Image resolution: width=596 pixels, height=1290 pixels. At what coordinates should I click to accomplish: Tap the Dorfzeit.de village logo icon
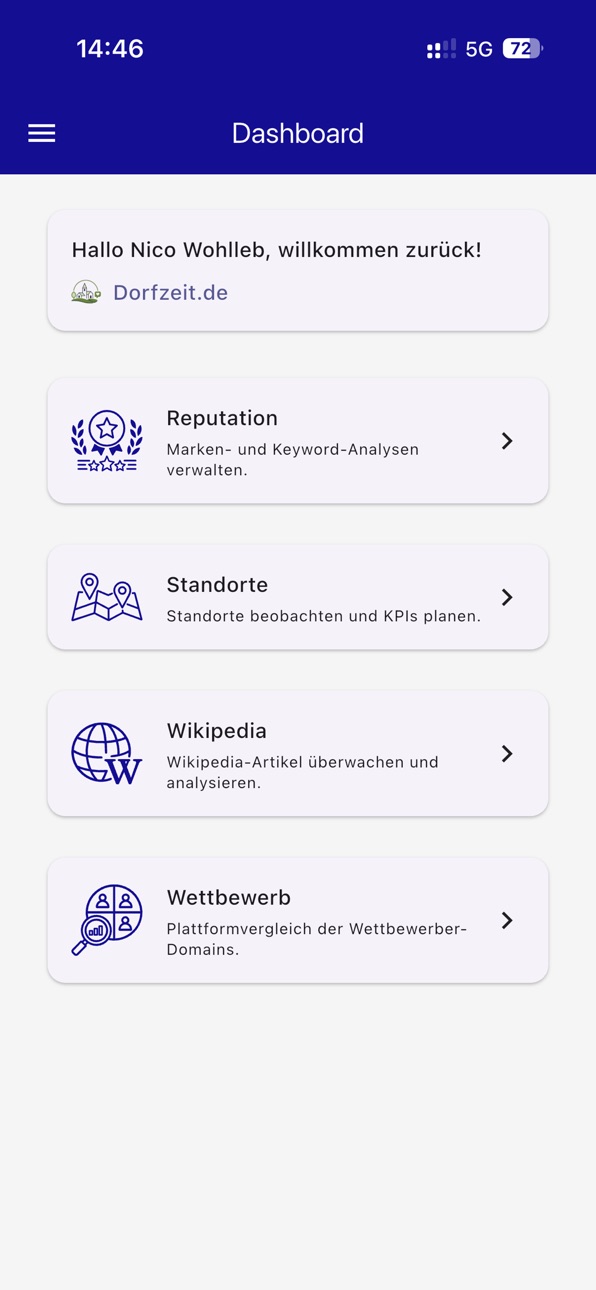tap(86, 292)
